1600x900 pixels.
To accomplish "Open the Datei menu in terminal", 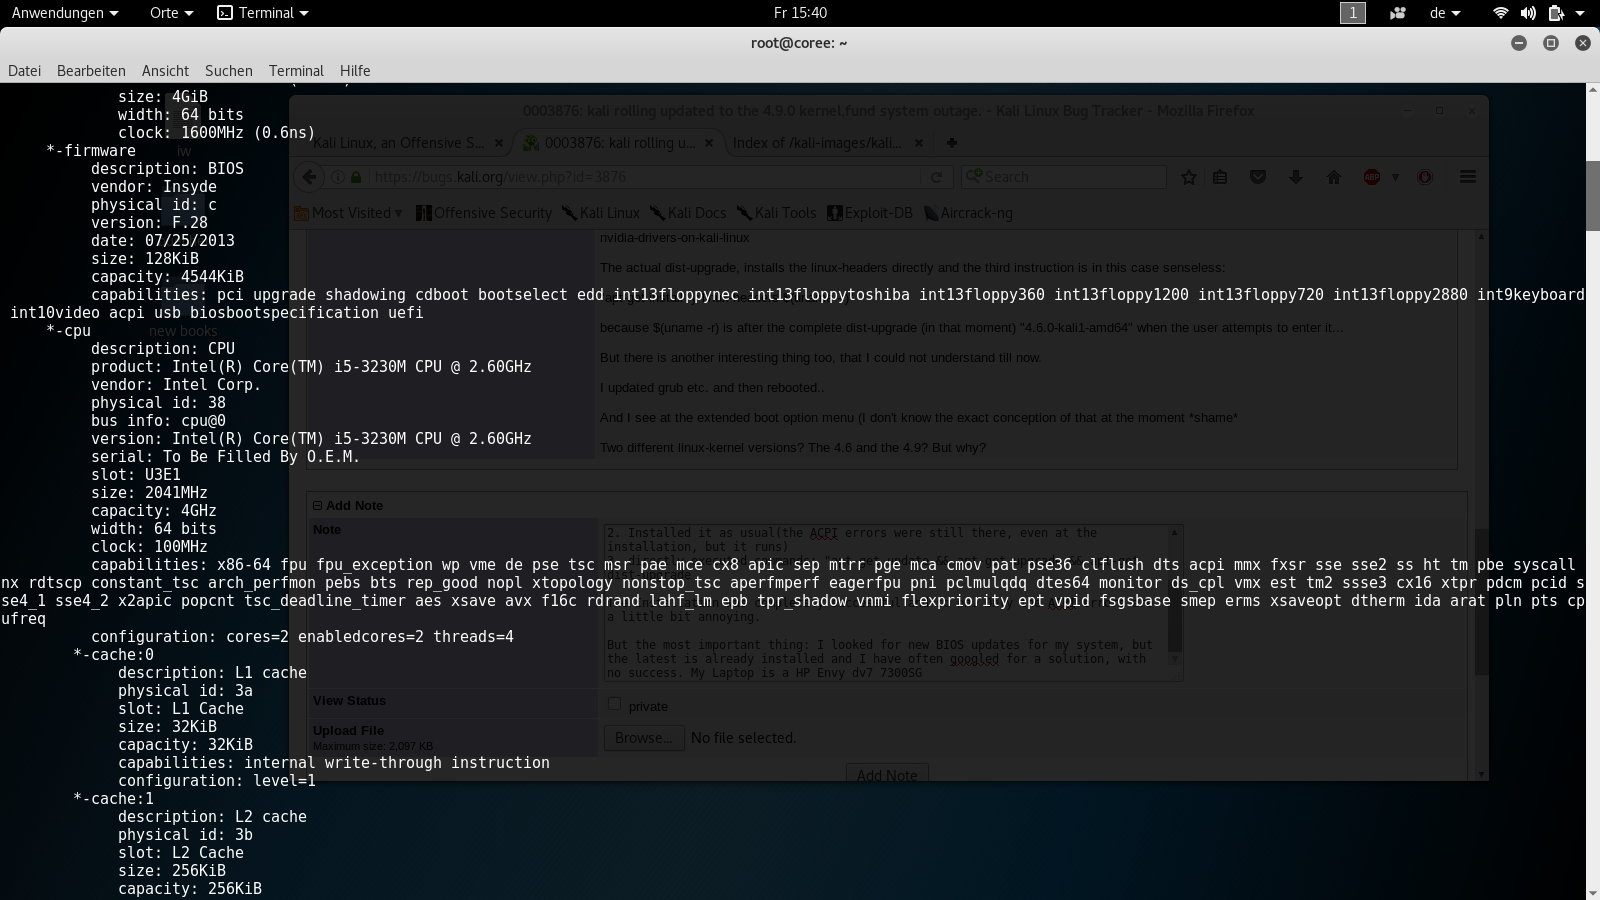I will coord(25,71).
